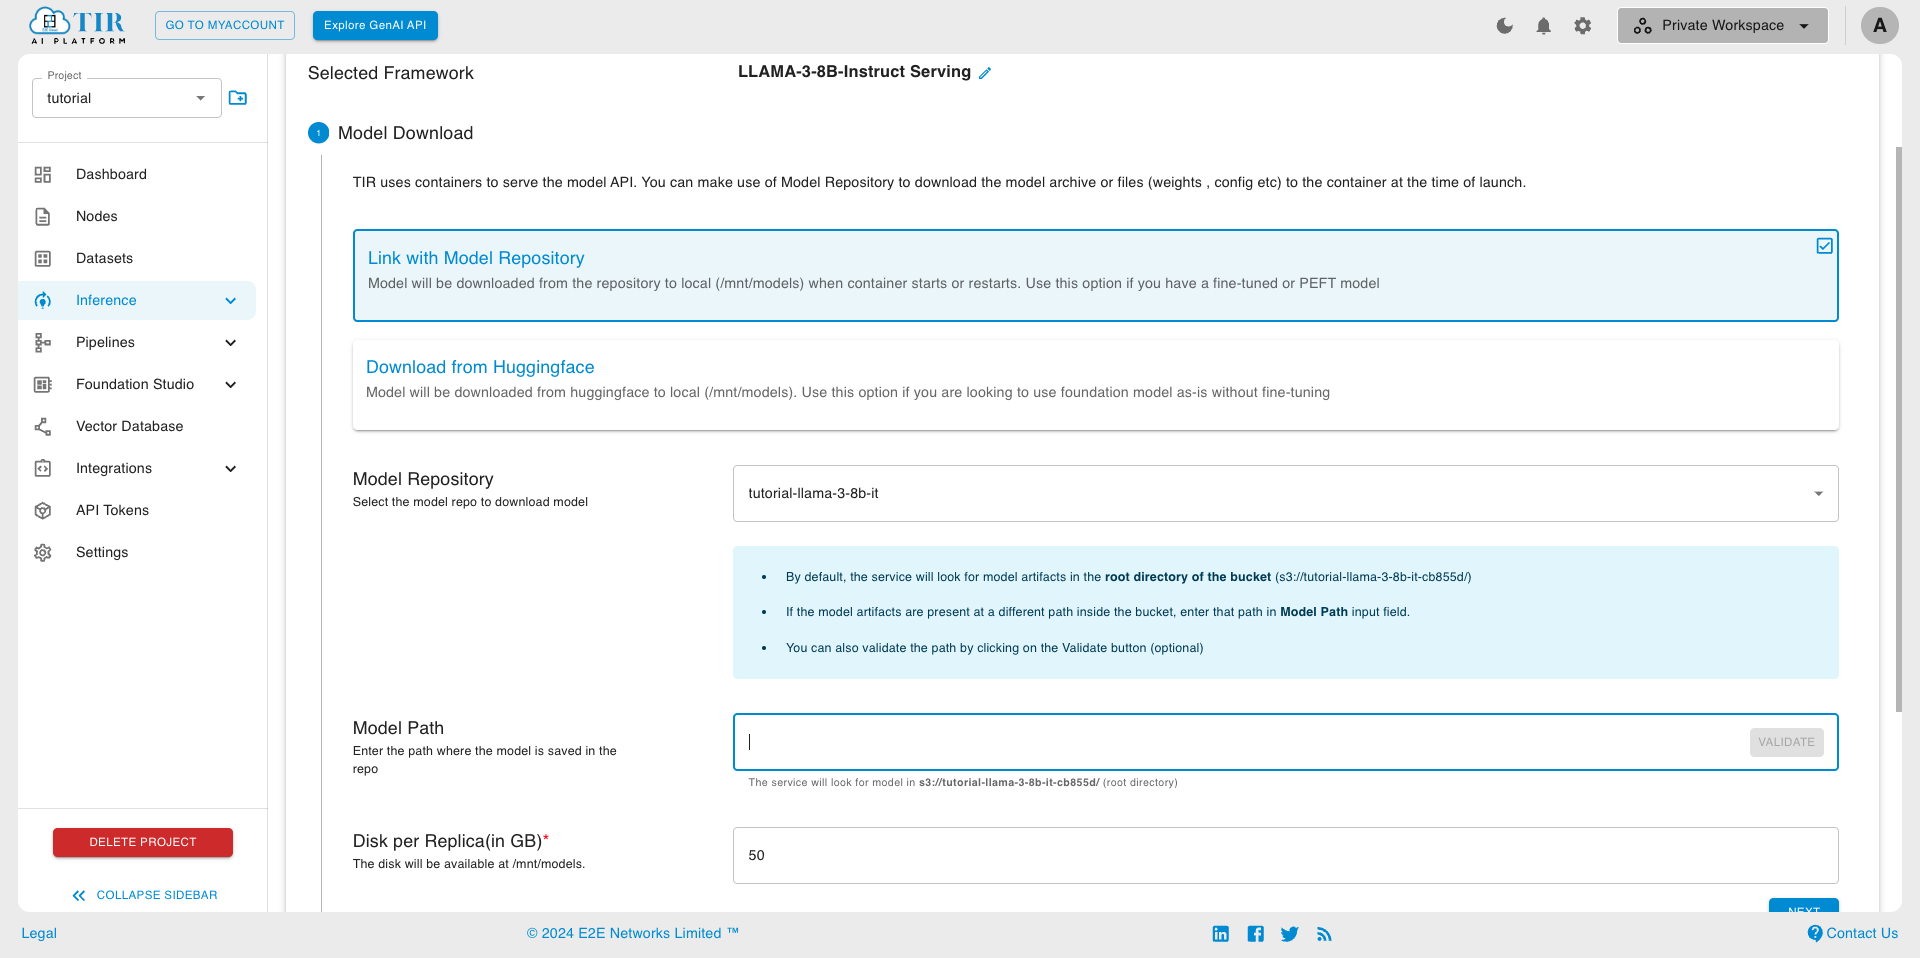Click the Settings sidebar gear icon

click(43, 552)
